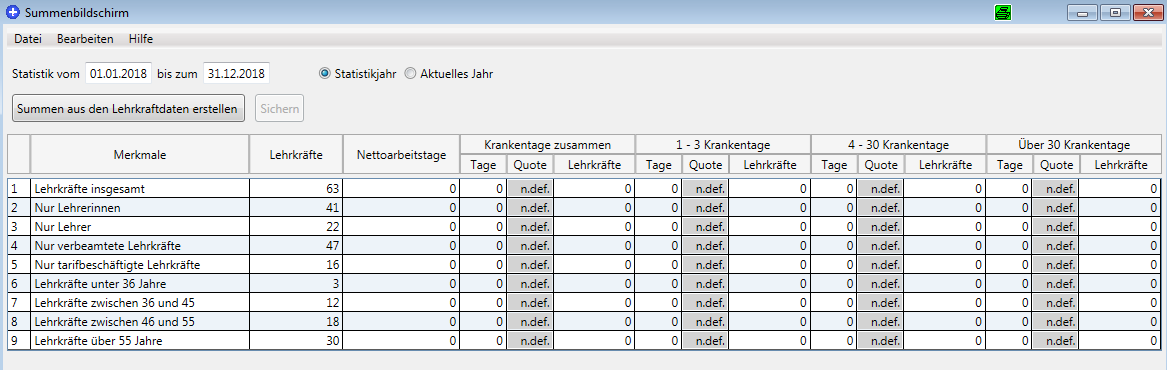1167x370 pixels.
Task: Click the Krankentage zusammen group header
Action: (547, 144)
